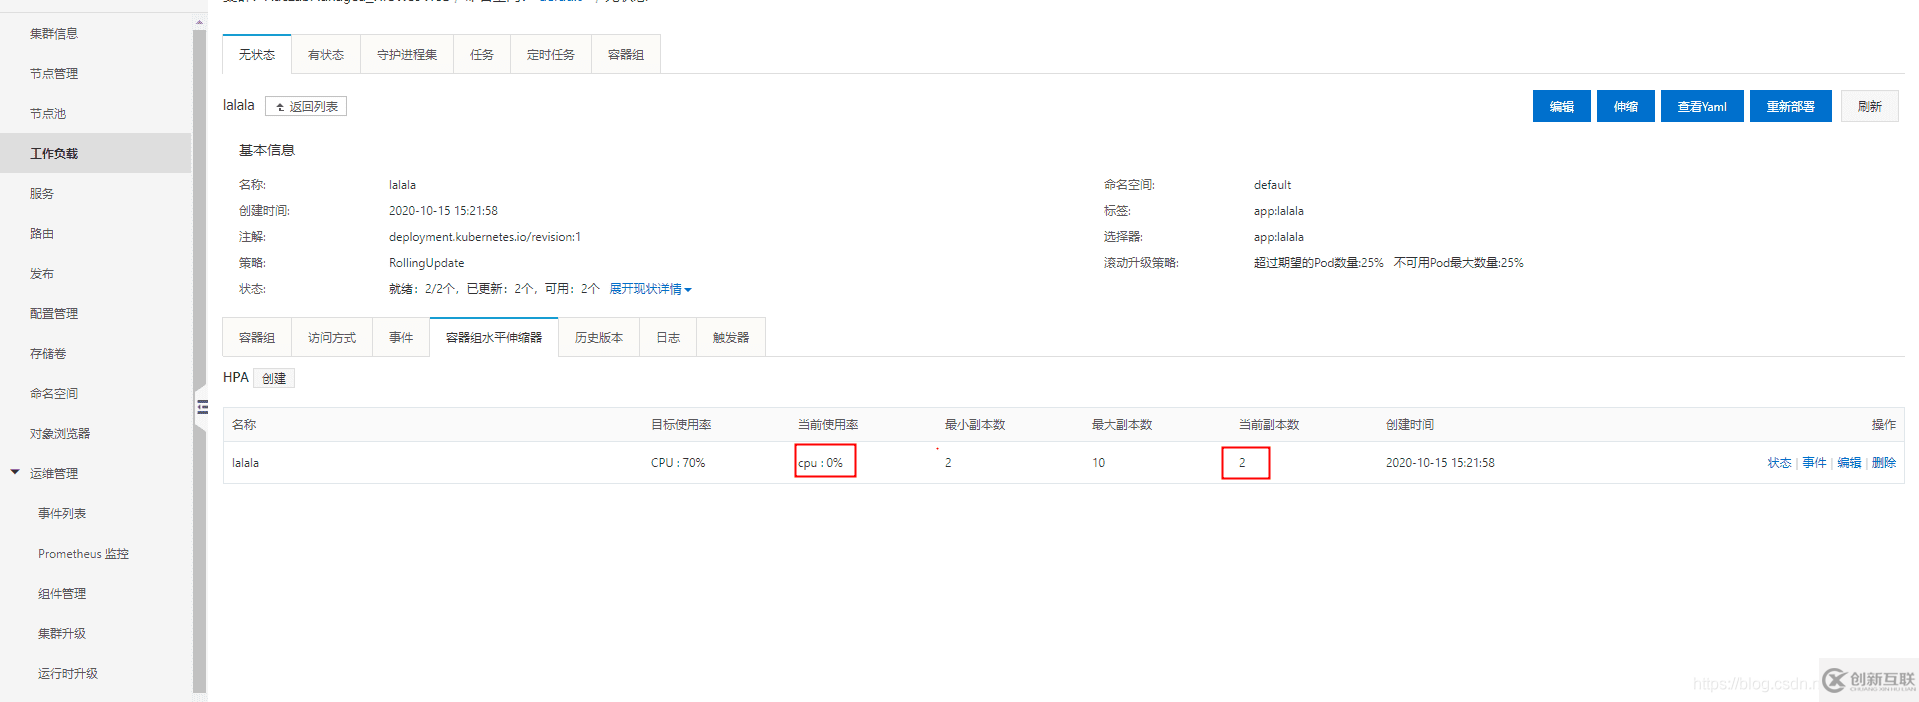Click 状态 link in lalala HPA row
Image resolution: width=1919 pixels, height=702 pixels.
point(1779,463)
